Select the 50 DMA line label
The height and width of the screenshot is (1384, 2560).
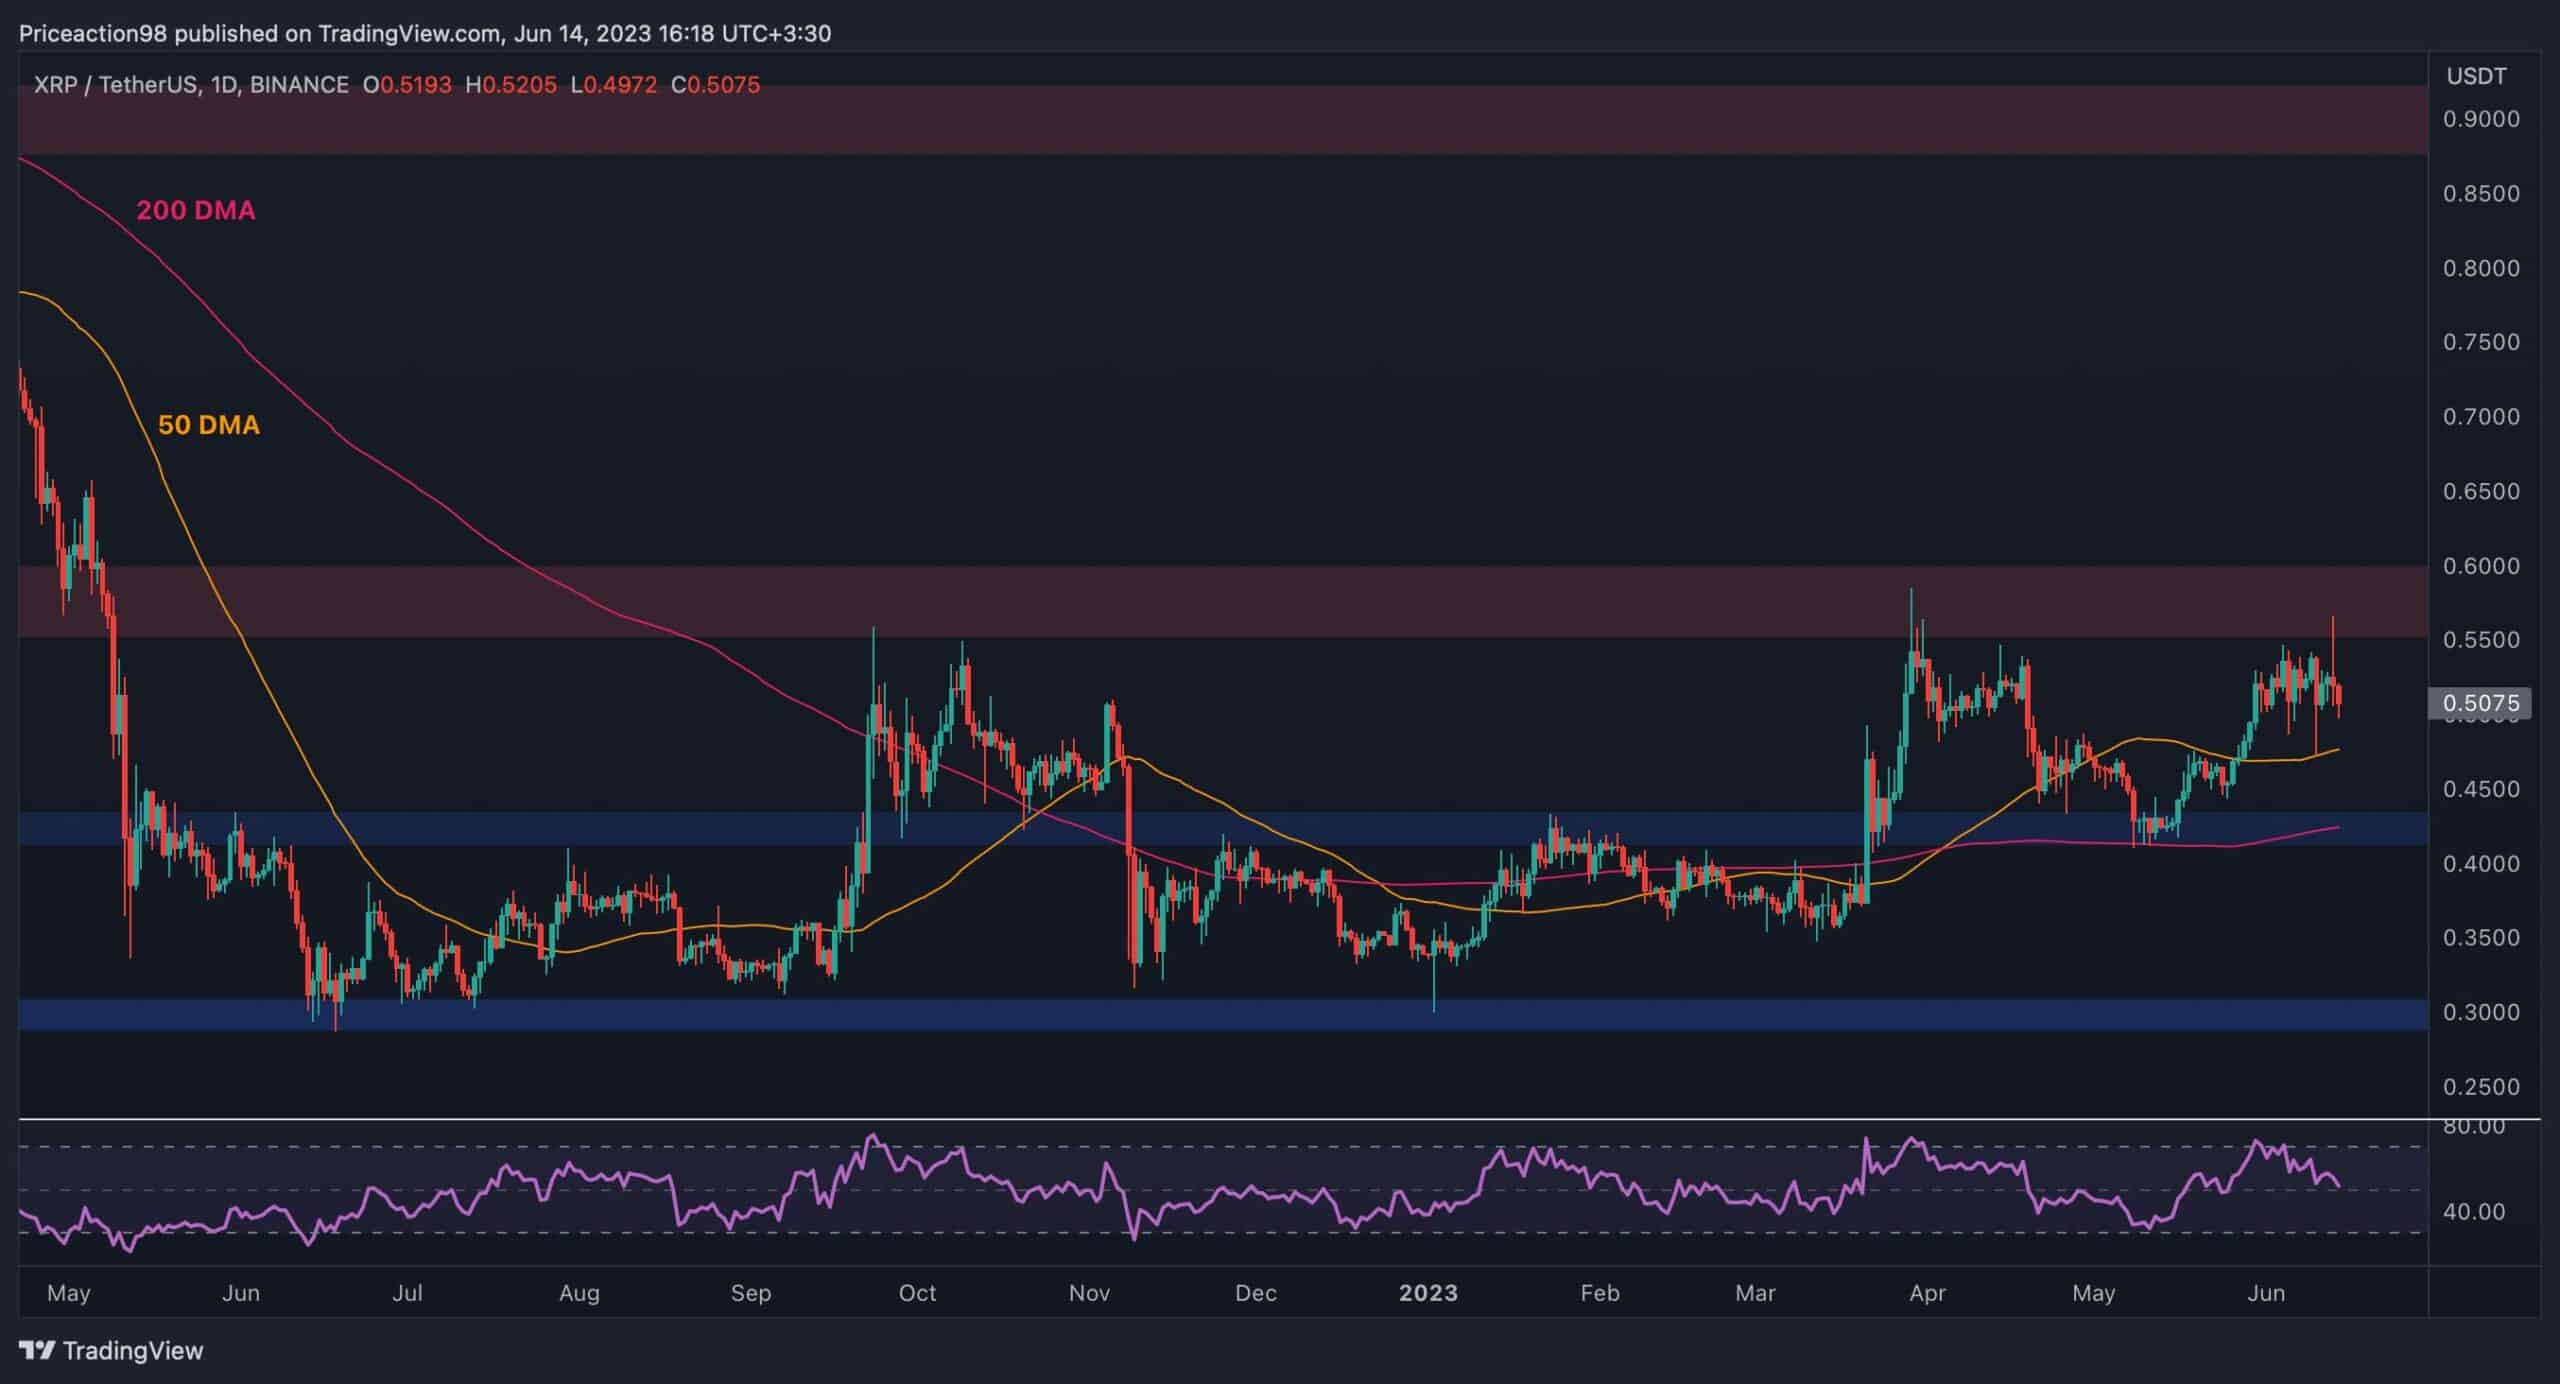point(208,425)
